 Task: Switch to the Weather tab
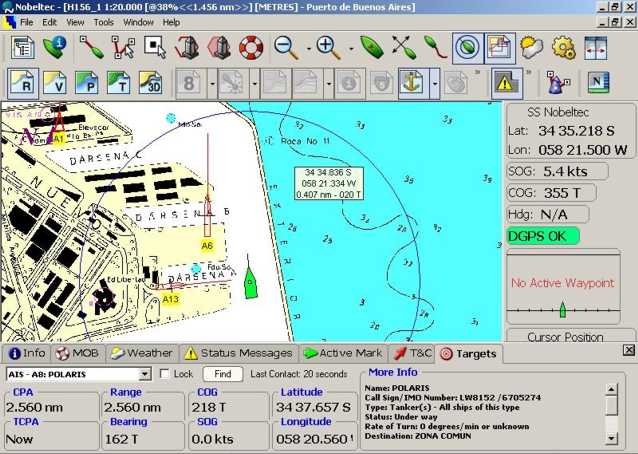click(142, 353)
